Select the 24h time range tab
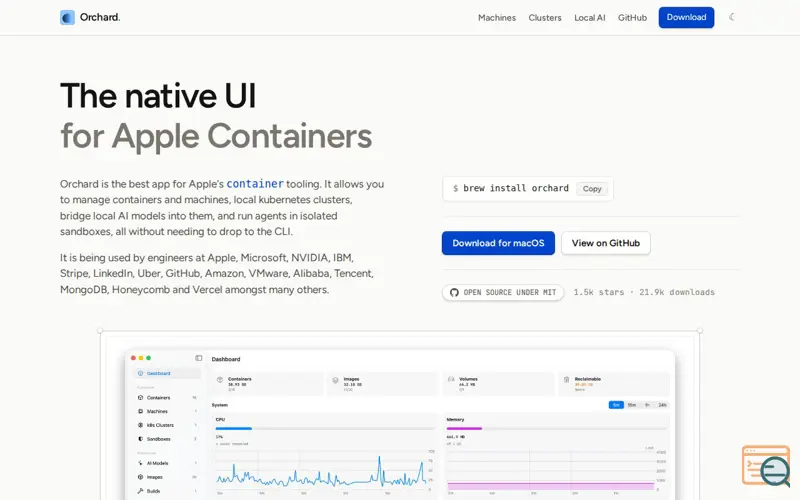 (x=662, y=405)
